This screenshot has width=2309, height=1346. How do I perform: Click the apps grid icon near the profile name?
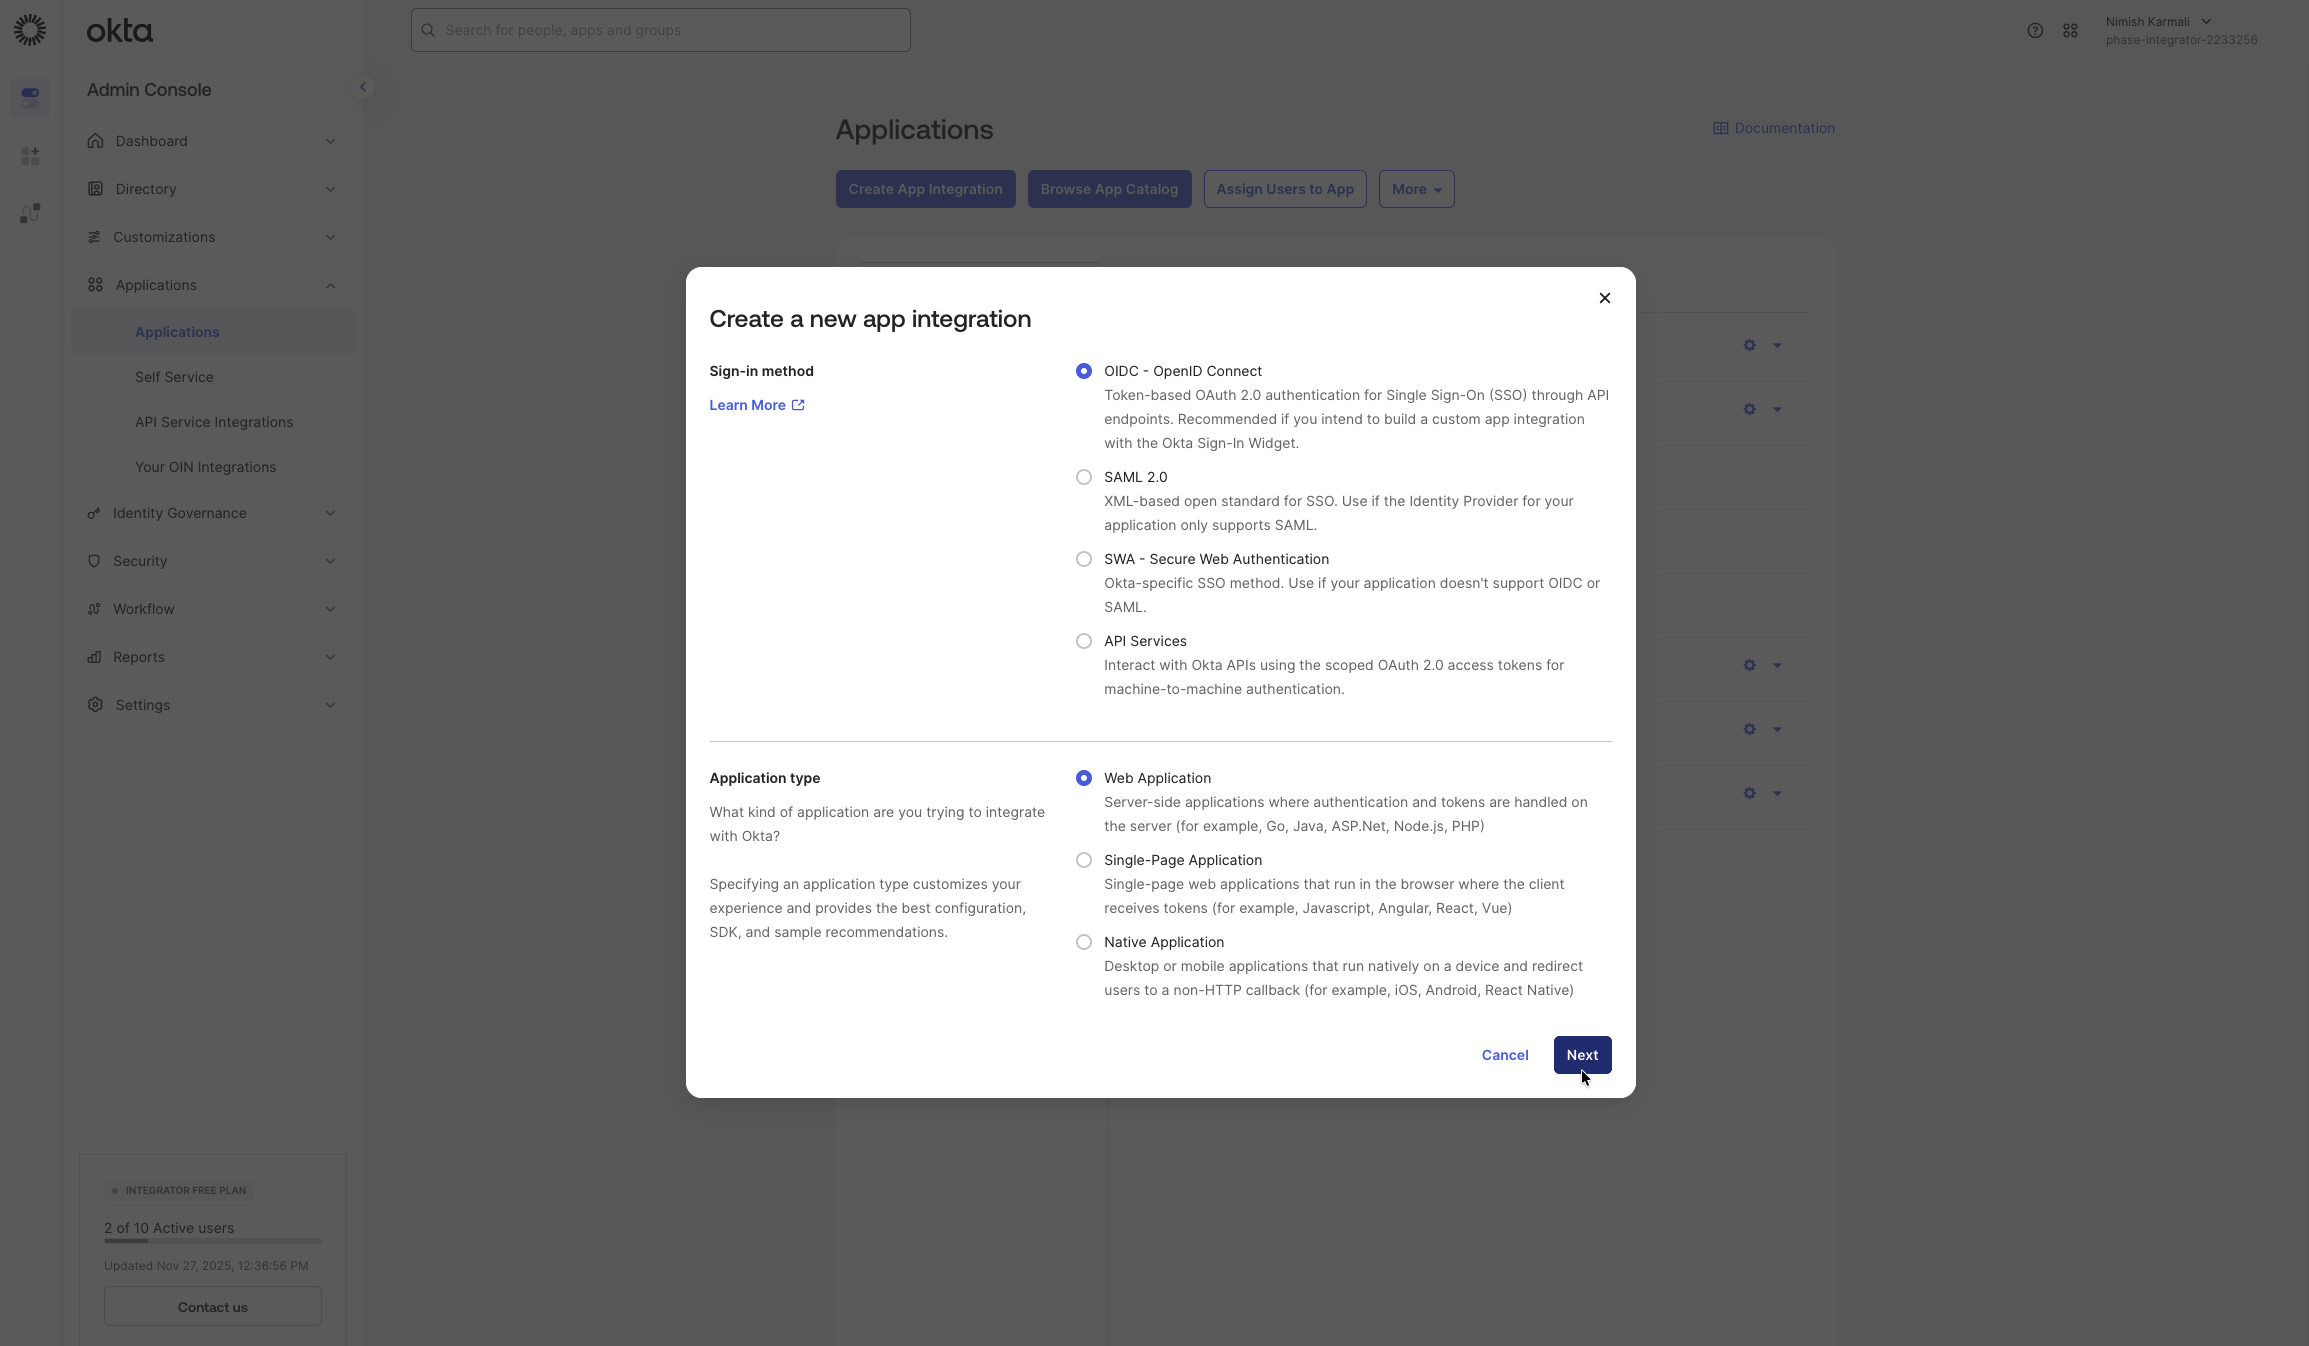click(2070, 30)
